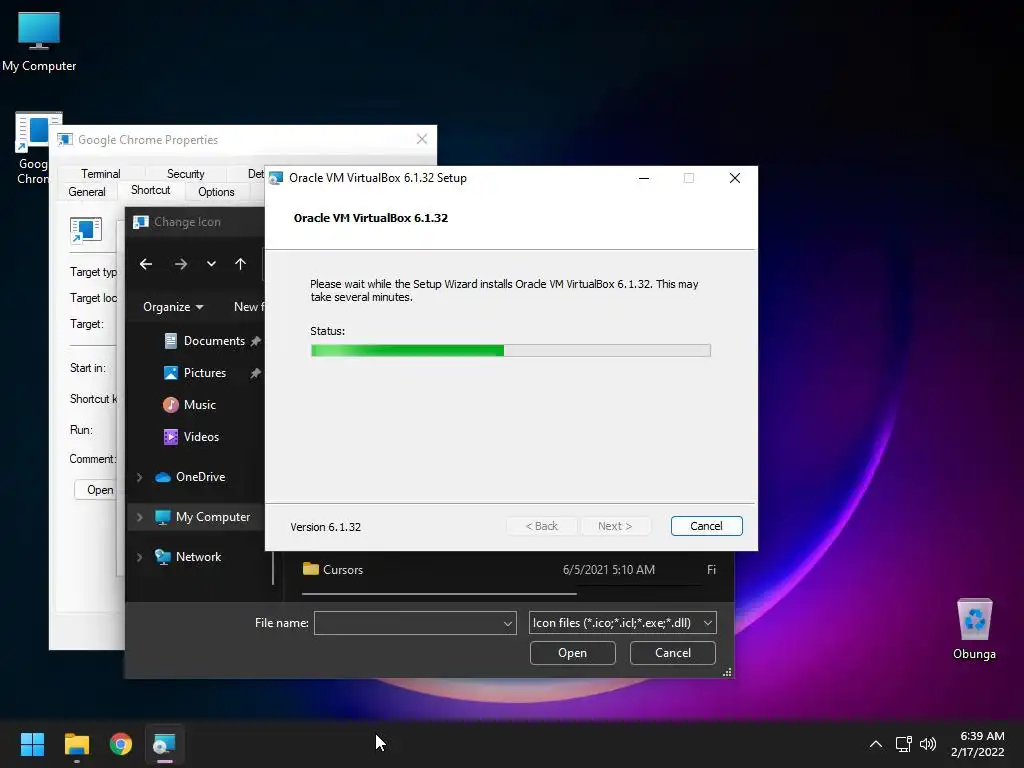Expand the Network tree node
The height and width of the screenshot is (768, 1024).
[x=139, y=557]
